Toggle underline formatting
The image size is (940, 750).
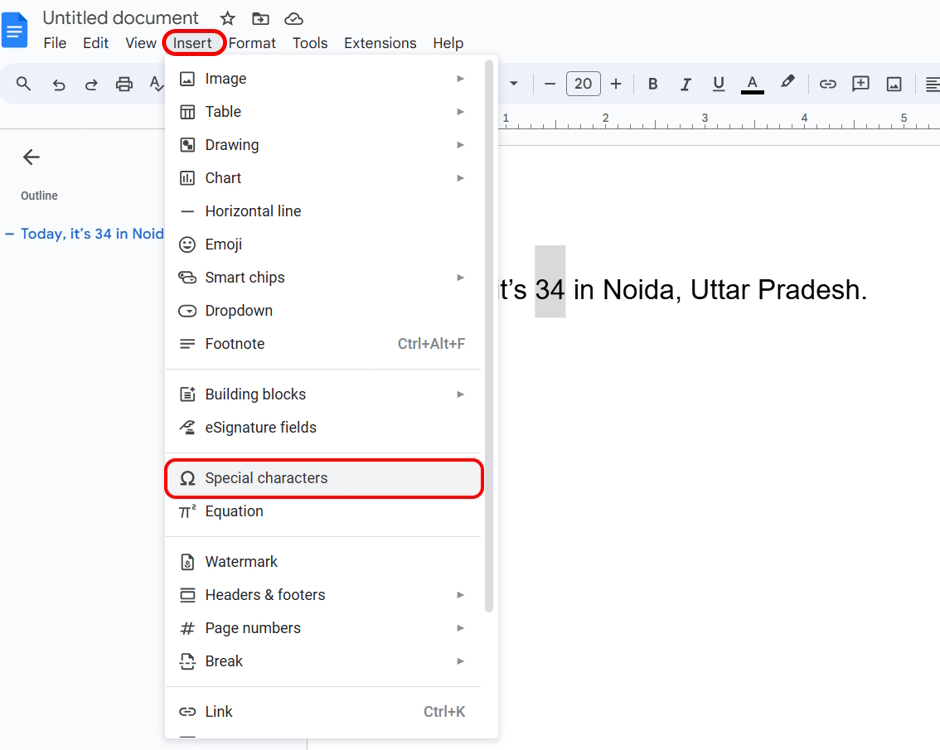pos(718,84)
